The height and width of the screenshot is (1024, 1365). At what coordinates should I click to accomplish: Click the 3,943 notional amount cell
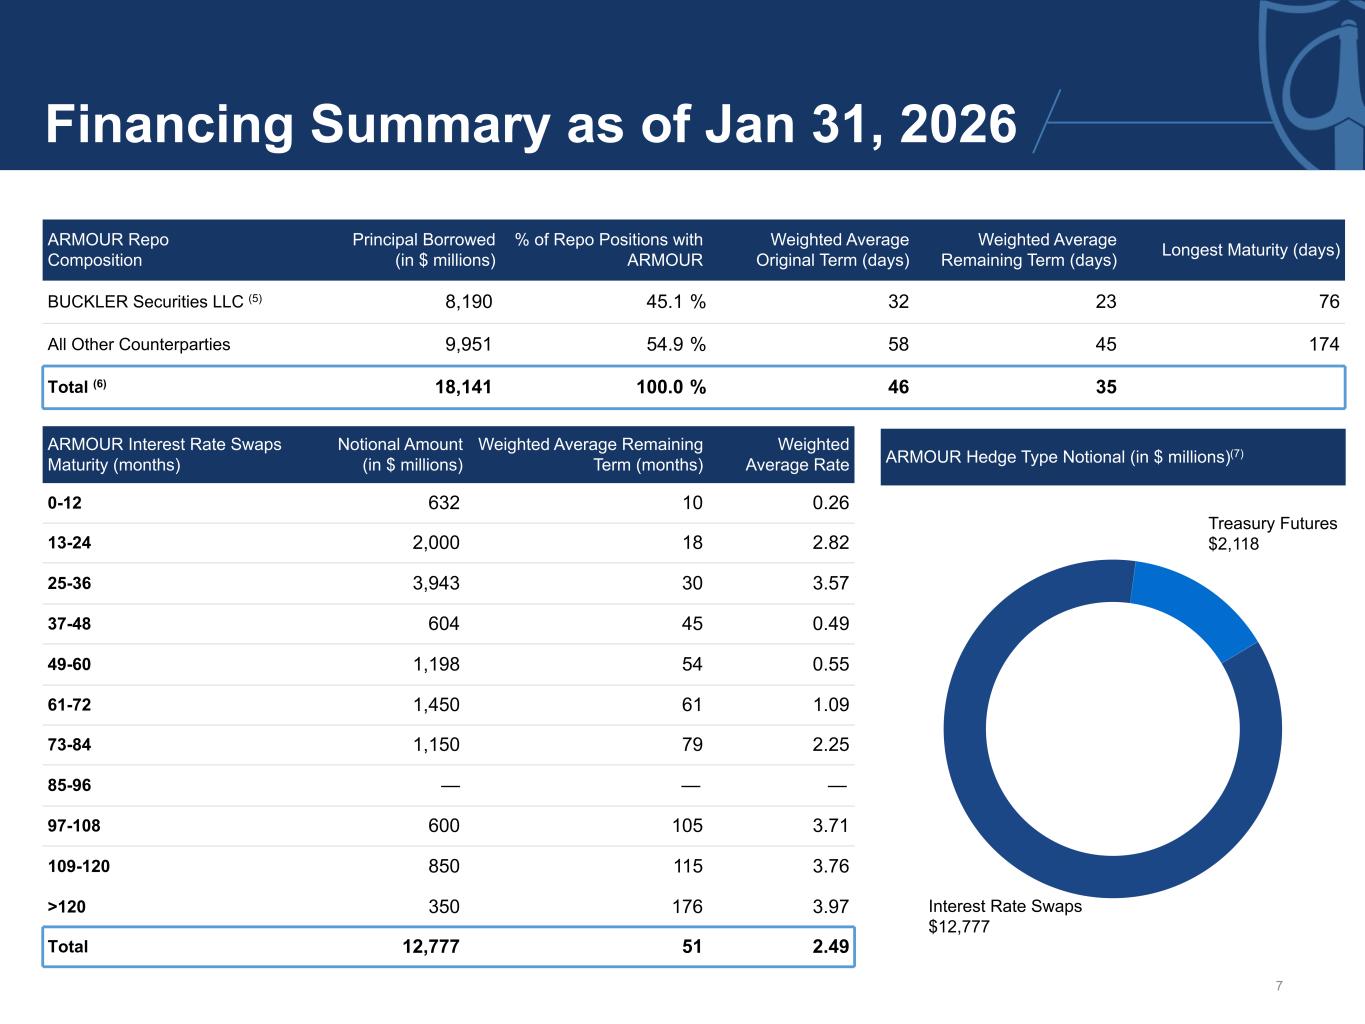click(x=436, y=584)
